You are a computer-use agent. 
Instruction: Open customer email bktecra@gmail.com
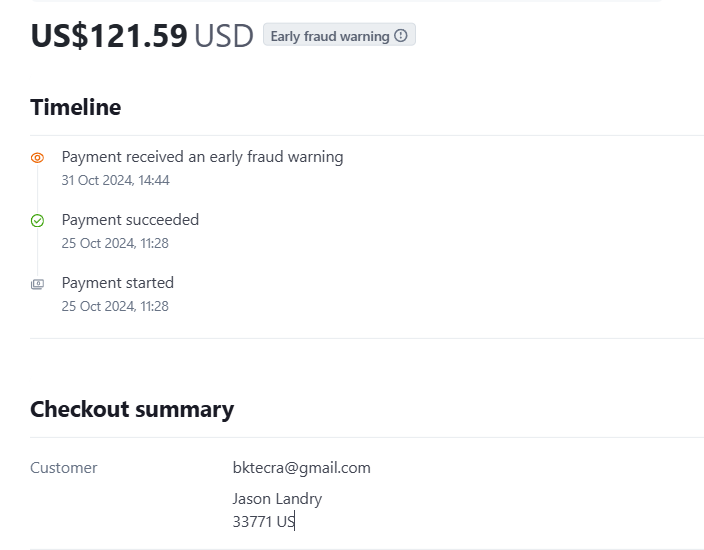pos(301,467)
